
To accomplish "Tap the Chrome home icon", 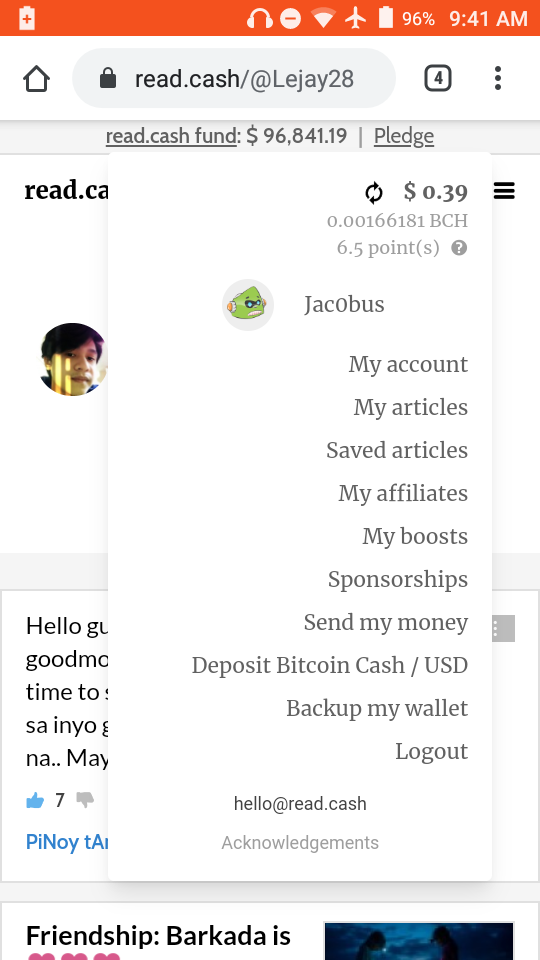I will (36, 78).
